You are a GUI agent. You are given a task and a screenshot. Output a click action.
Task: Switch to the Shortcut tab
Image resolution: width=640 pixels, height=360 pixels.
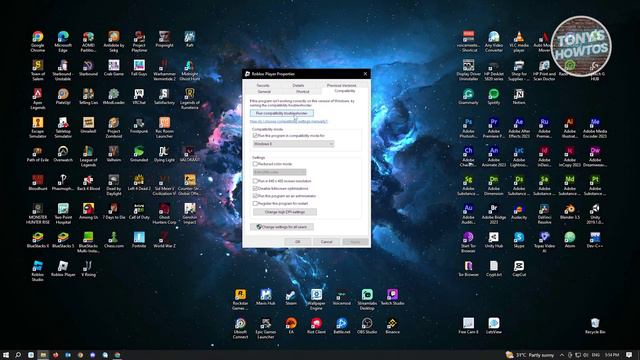(302, 91)
